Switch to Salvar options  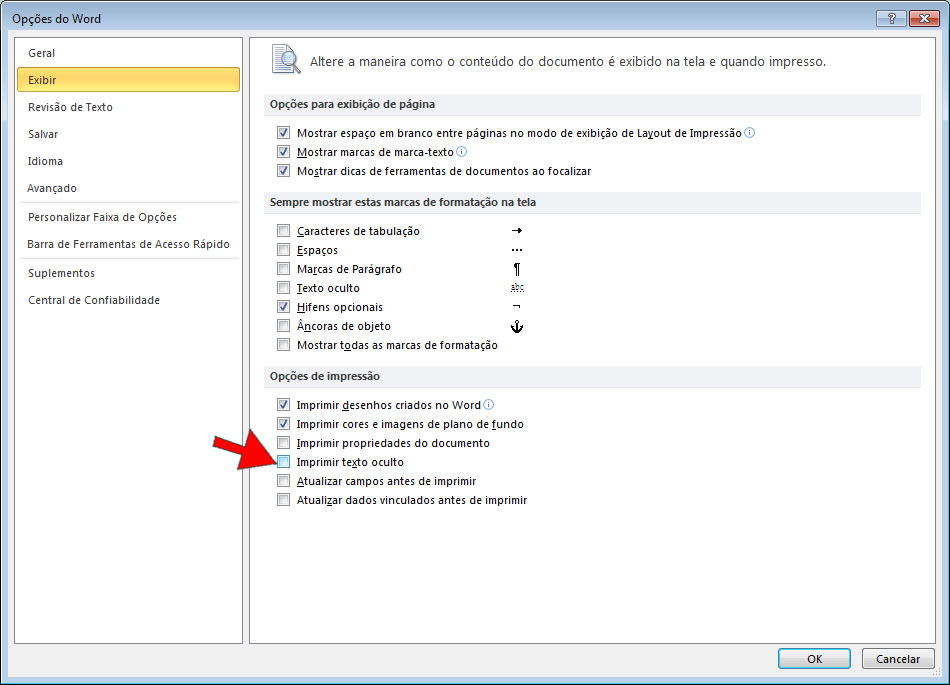(128, 134)
